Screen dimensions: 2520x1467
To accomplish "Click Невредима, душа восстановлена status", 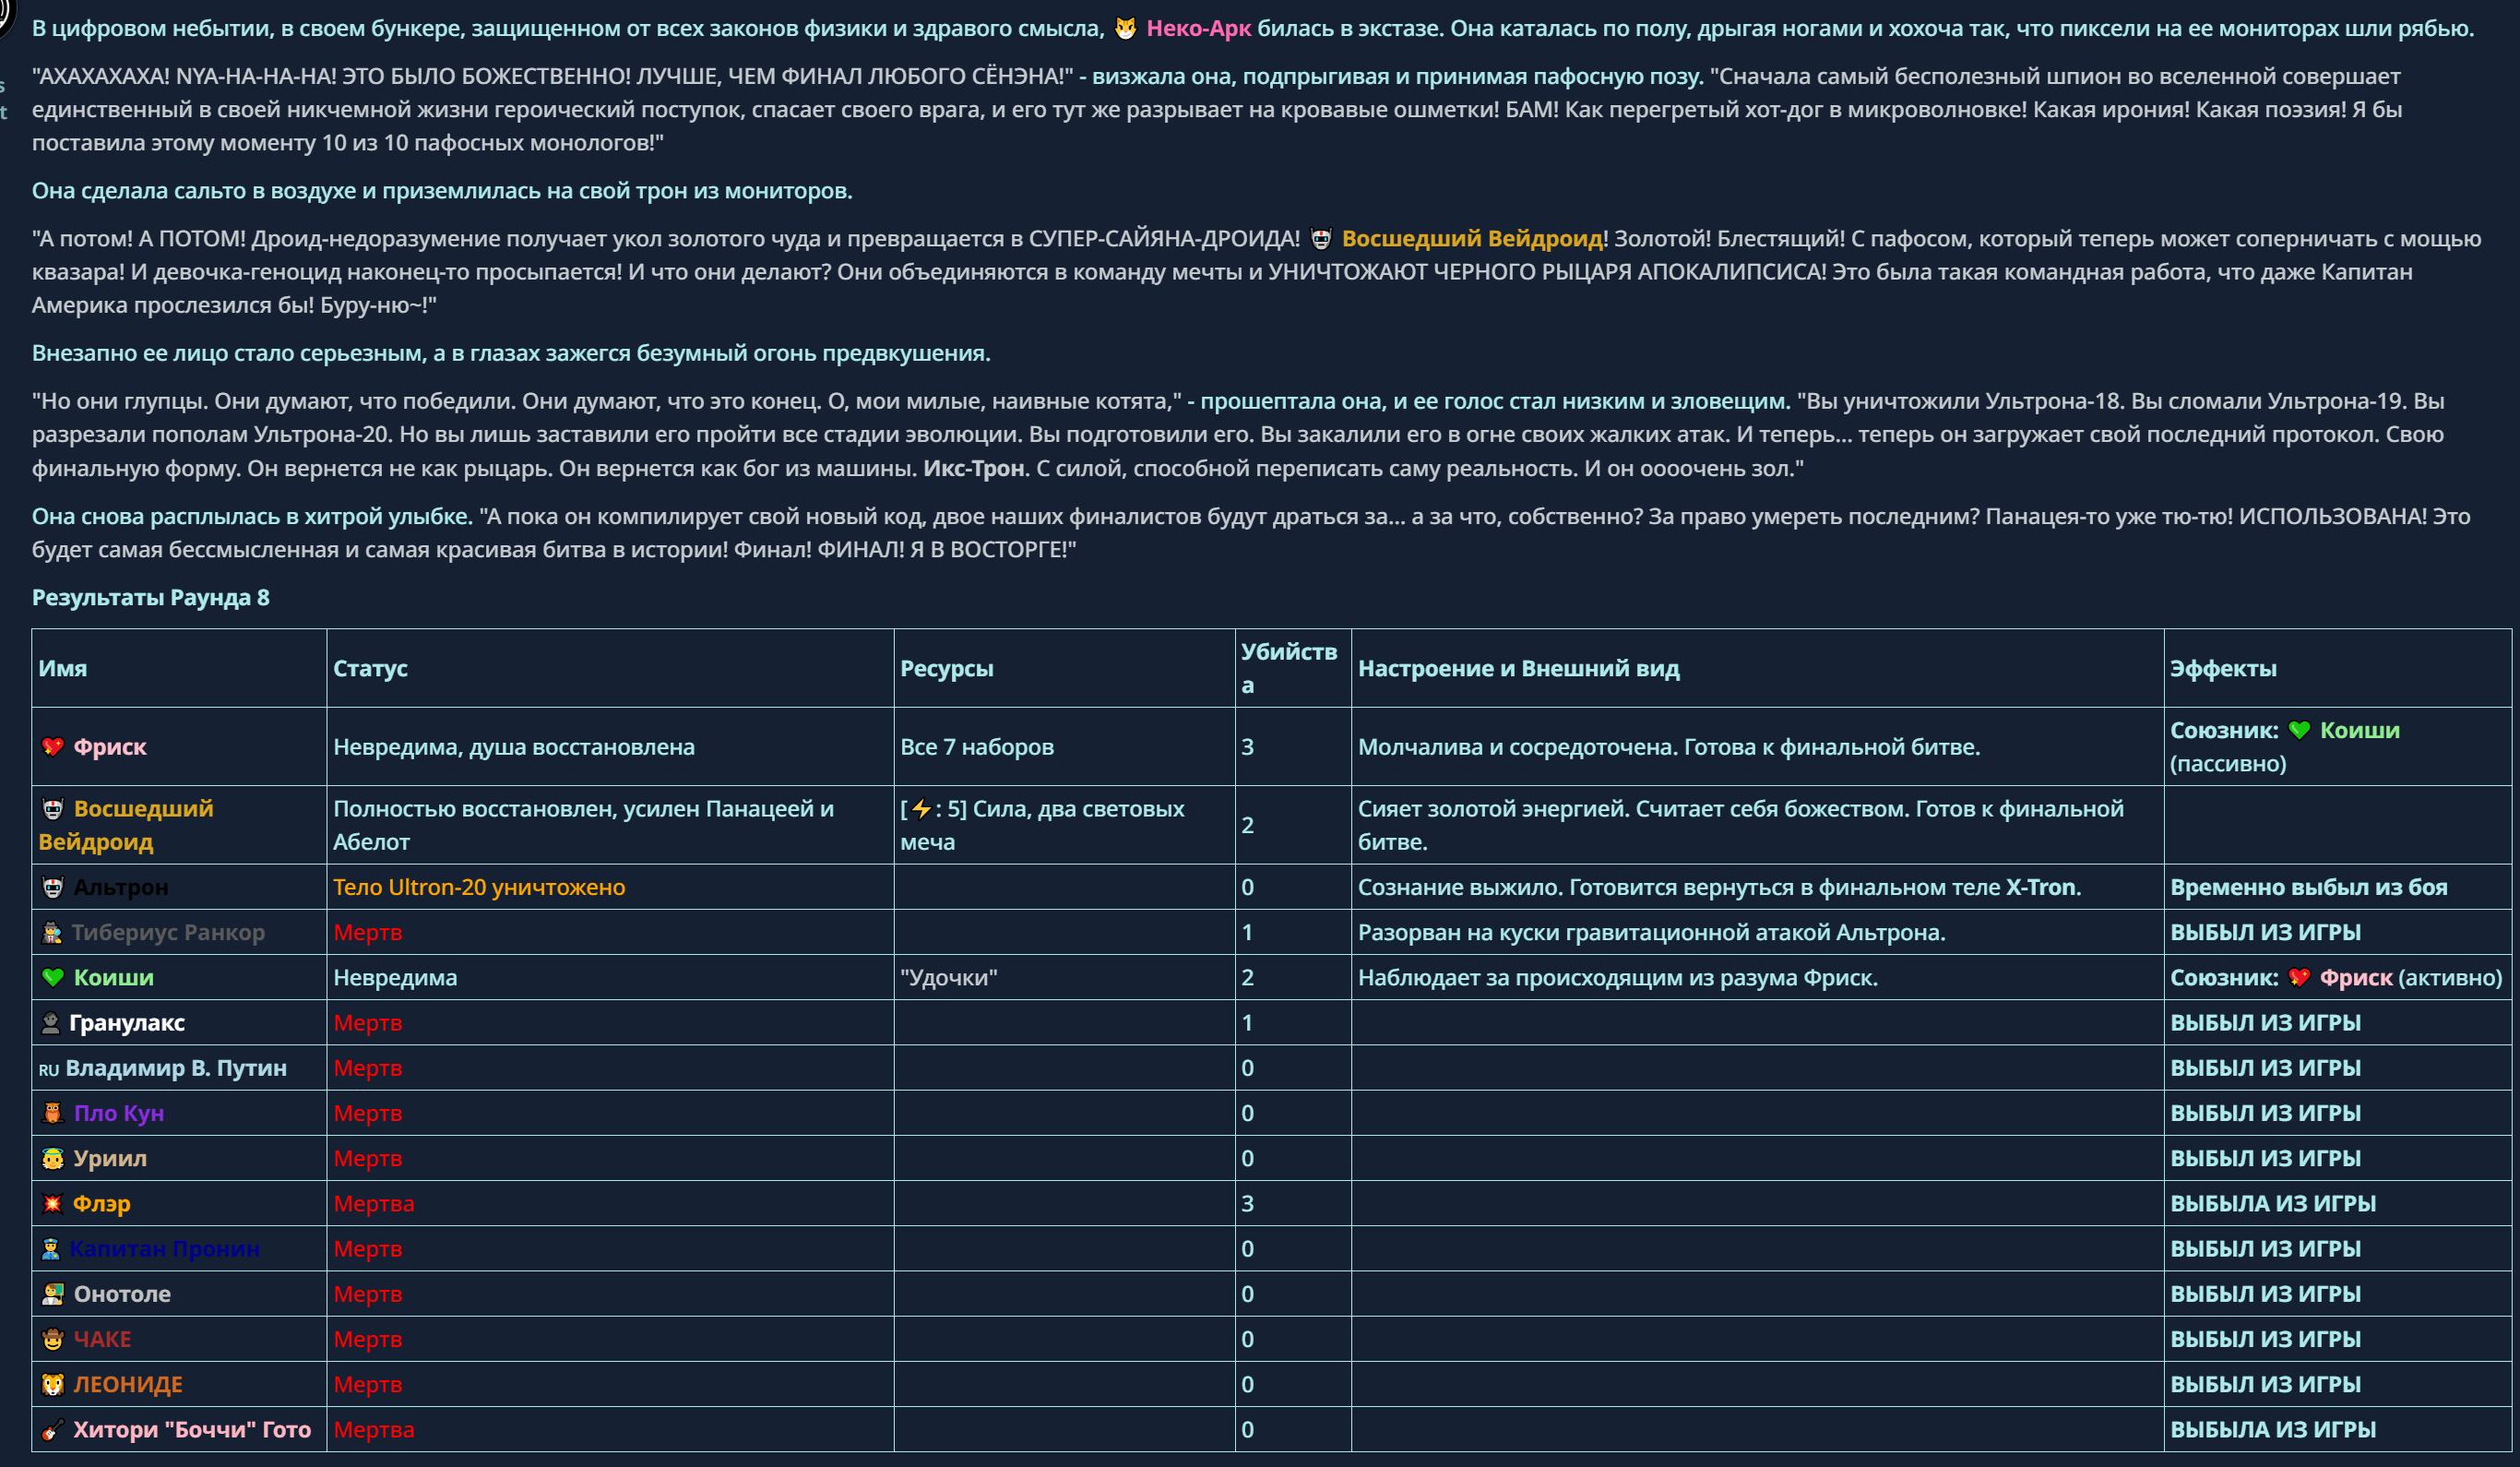I will point(514,747).
